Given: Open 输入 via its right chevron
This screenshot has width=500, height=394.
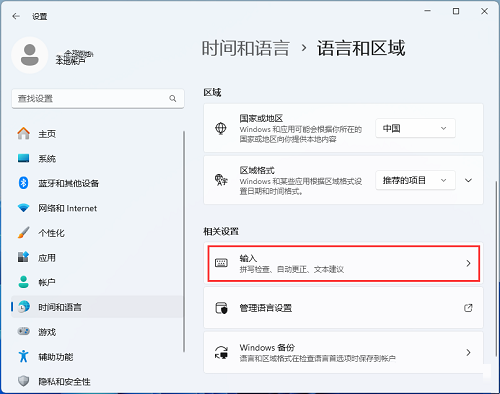Looking at the screenshot, I should click(x=468, y=263).
